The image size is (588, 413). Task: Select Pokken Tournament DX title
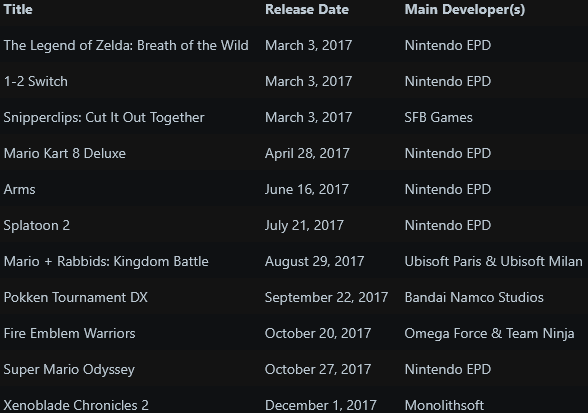pos(75,297)
